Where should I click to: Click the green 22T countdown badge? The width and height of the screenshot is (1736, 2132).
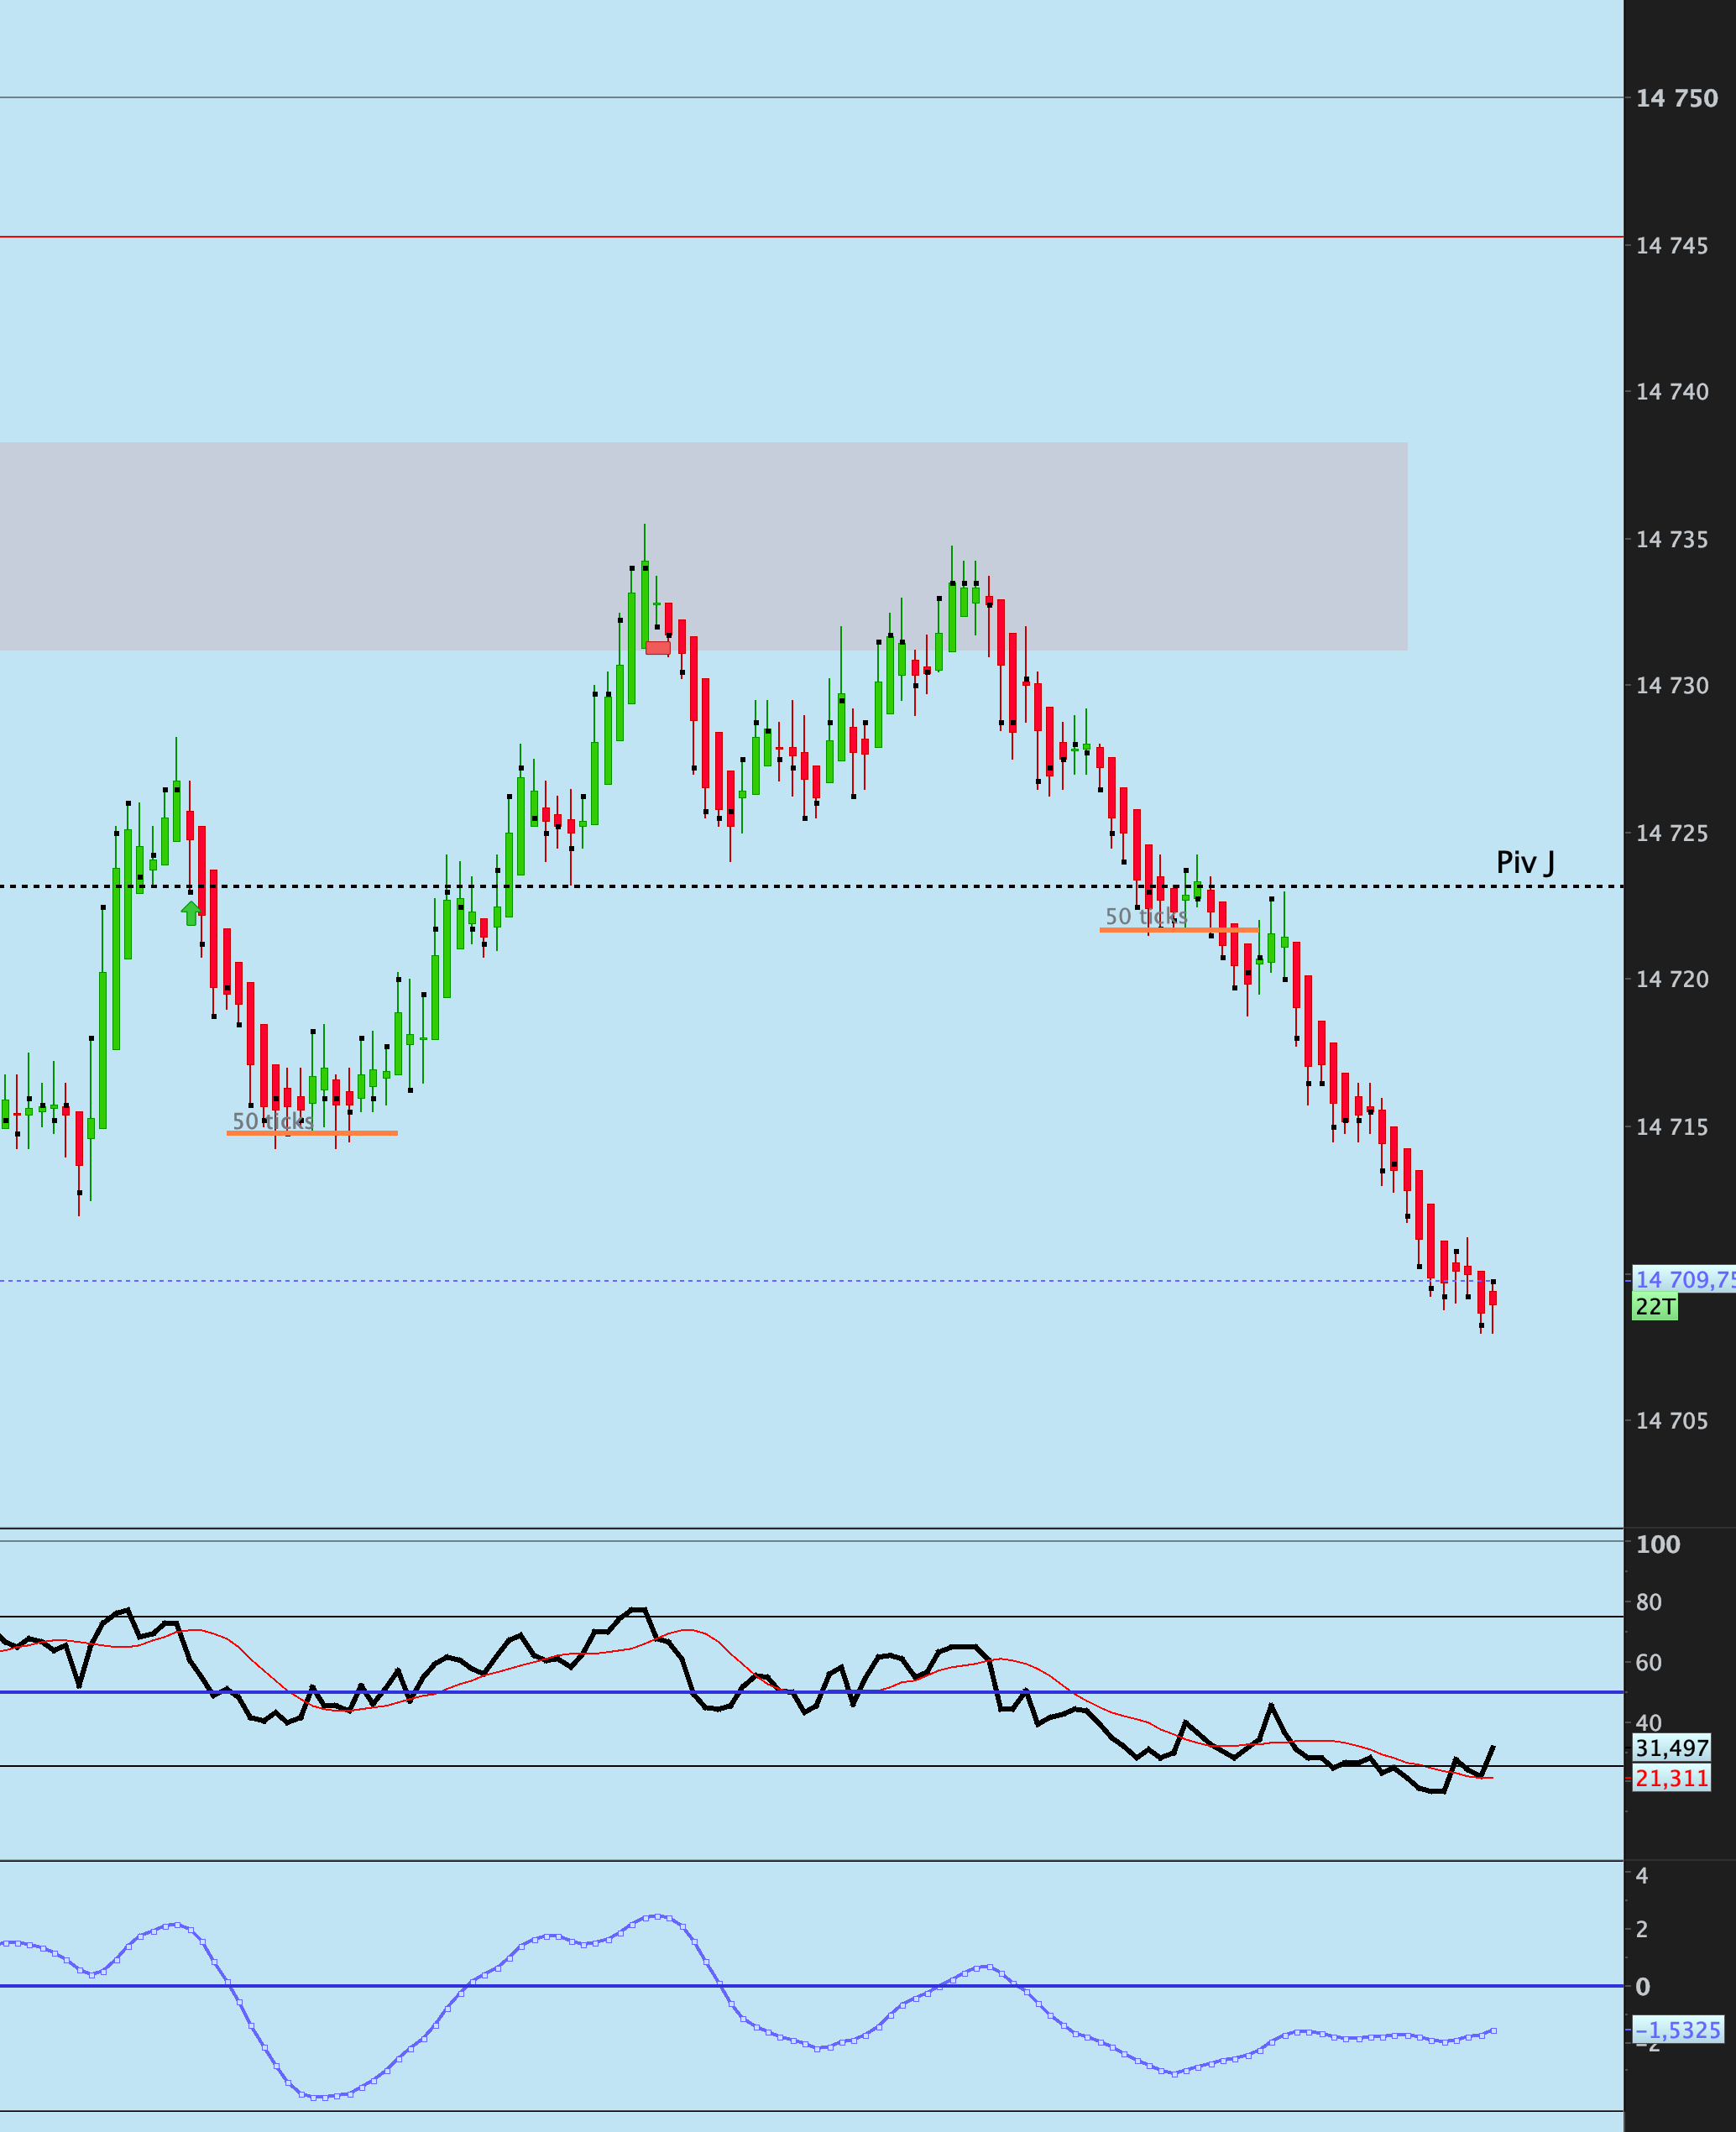coord(1655,1306)
